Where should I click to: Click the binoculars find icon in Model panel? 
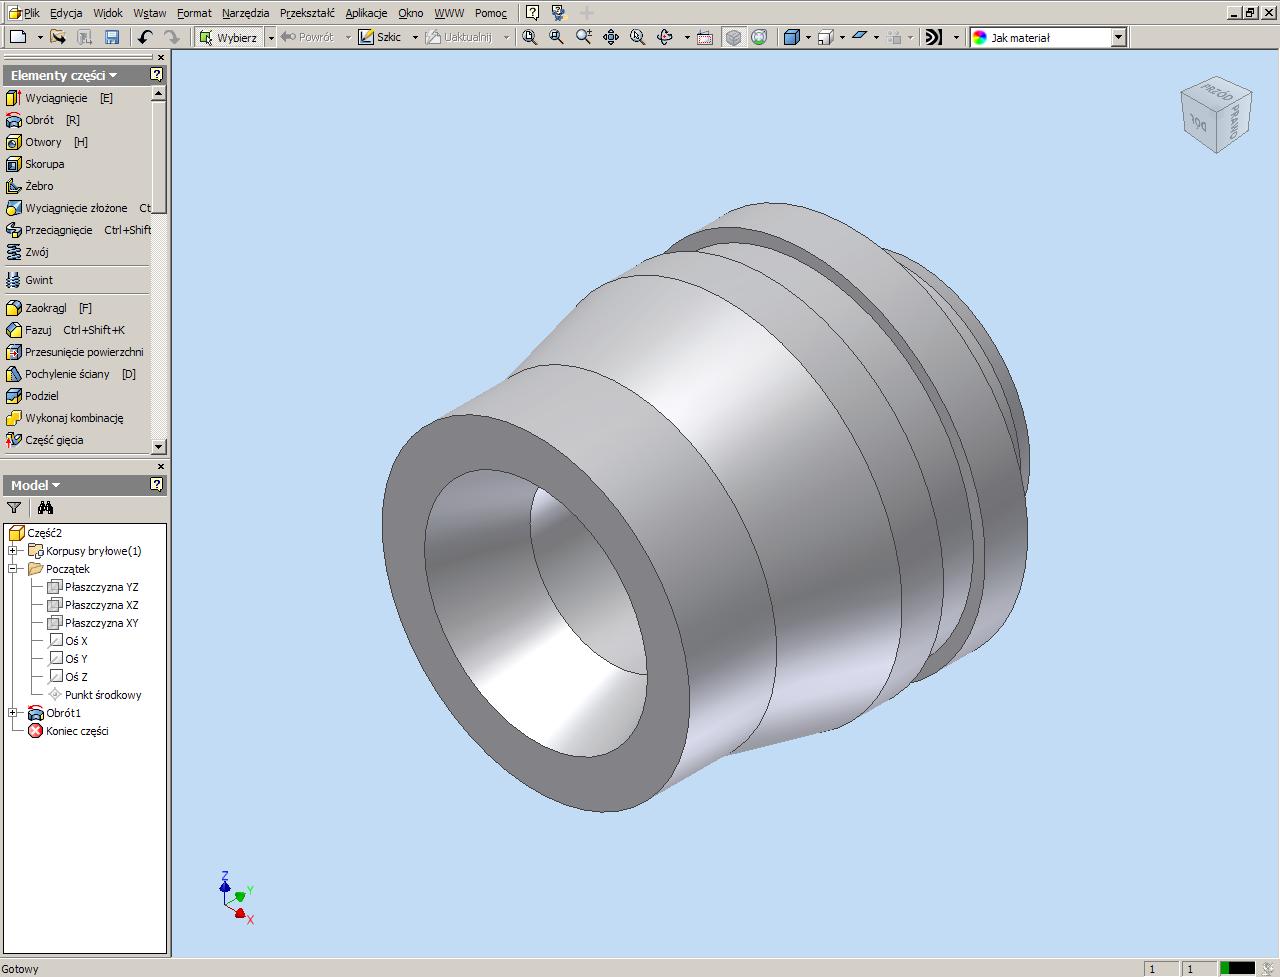[x=45, y=508]
